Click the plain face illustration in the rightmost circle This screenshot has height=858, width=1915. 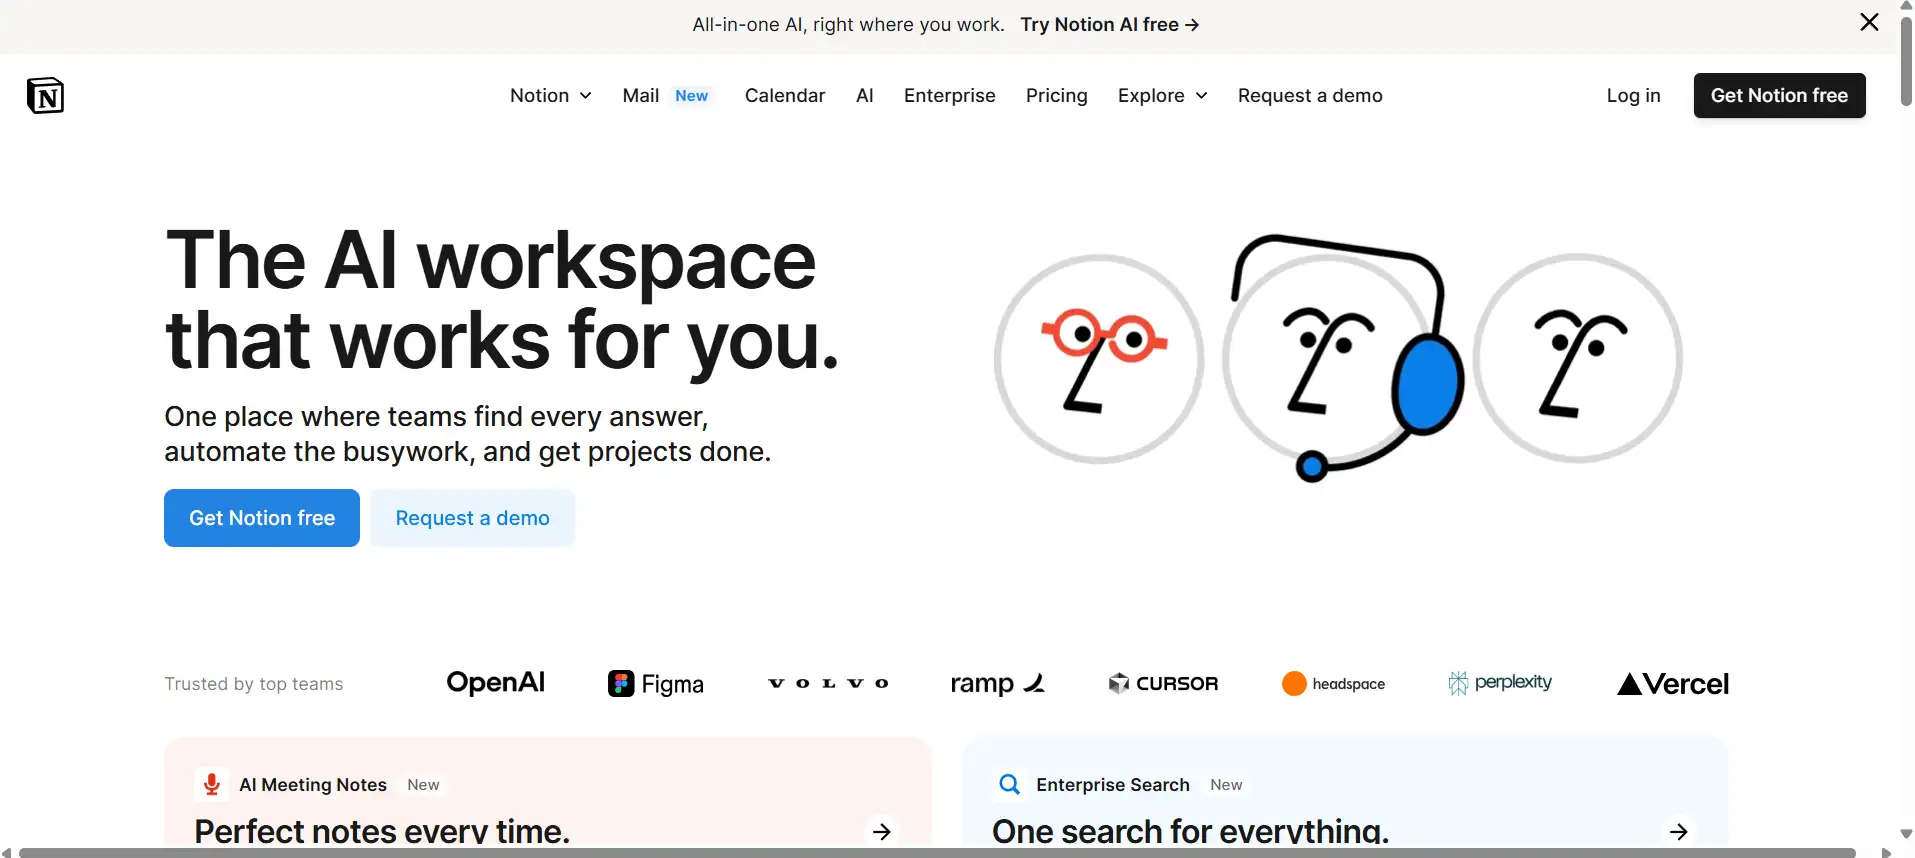coord(1578,358)
